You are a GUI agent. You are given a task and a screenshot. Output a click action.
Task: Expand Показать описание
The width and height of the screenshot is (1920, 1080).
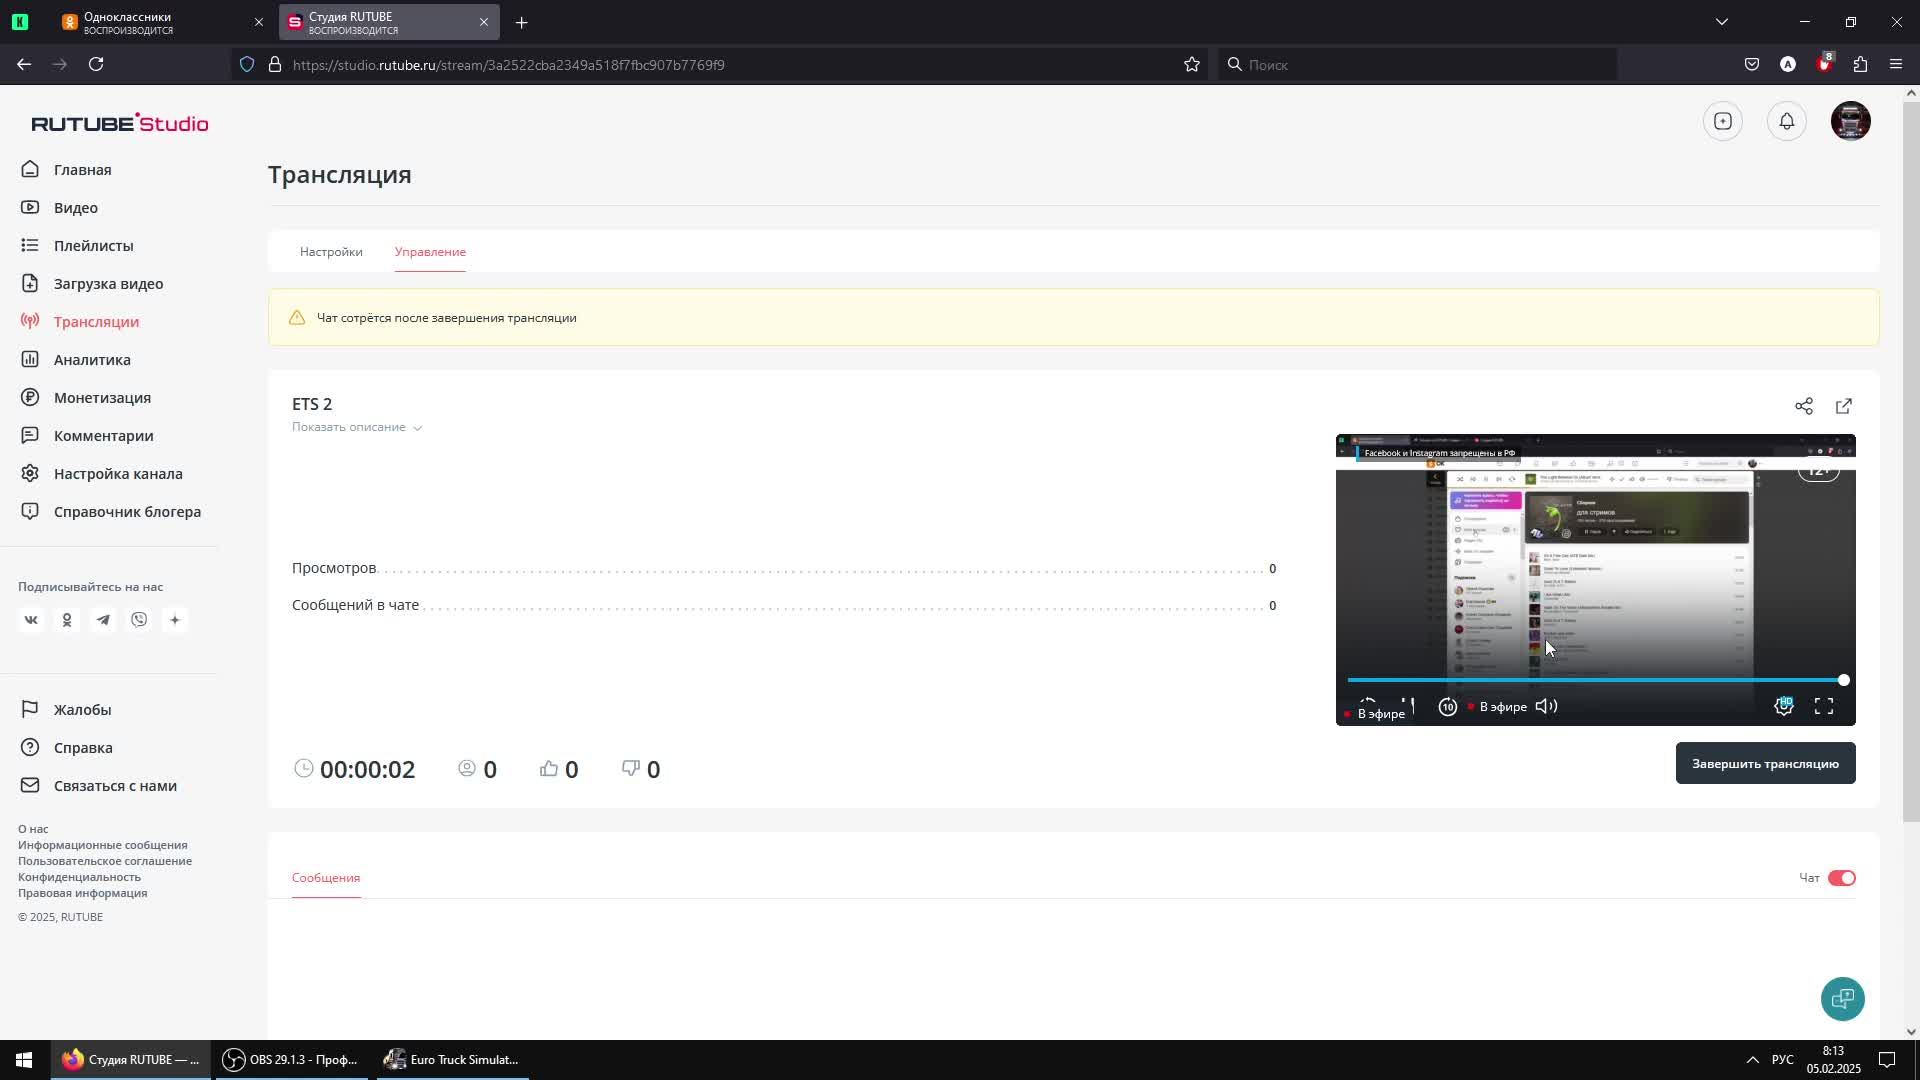[x=357, y=427]
